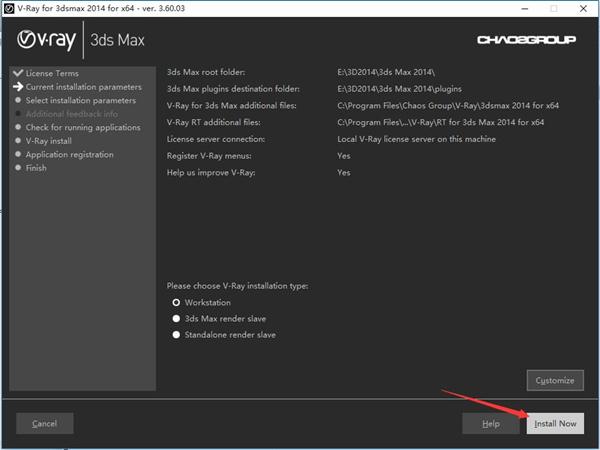This screenshot has height=450, width=600.
Task: Click the Chaos Group logo
Action: (527, 40)
